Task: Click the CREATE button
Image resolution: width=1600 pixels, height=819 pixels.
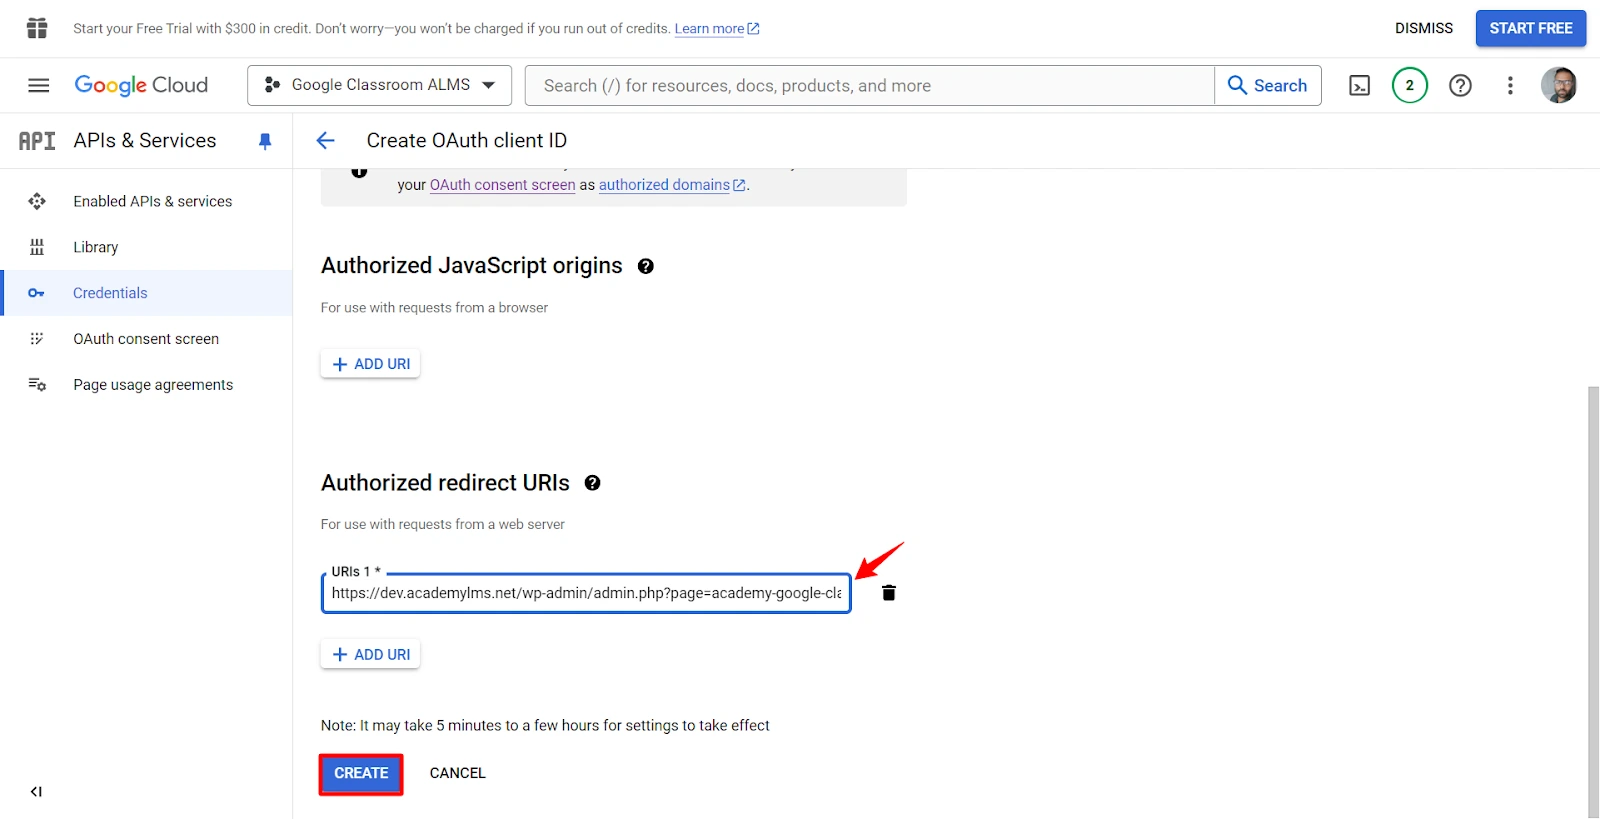Action: click(x=361, y=774)
